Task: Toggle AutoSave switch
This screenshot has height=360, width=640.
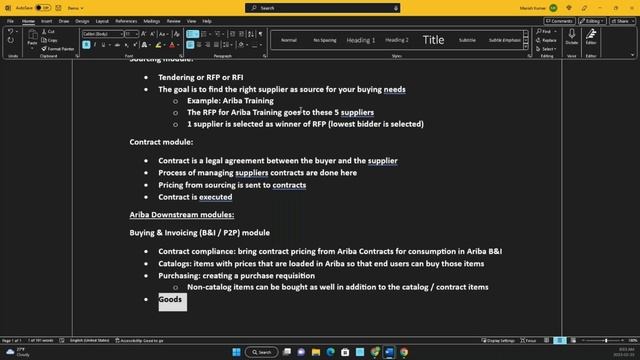Action: (42, 8)
